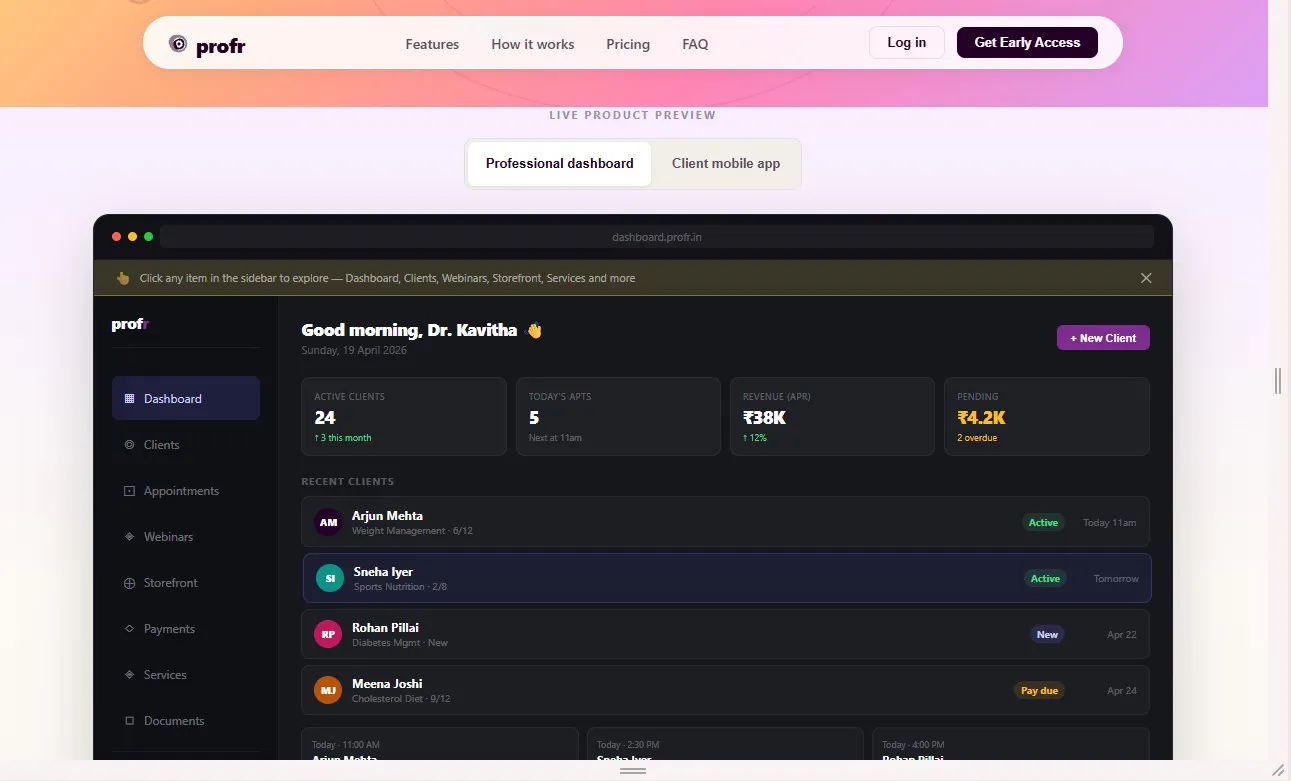
Task: Click the Active Clients stat card
Action: [x=404, y=416]
